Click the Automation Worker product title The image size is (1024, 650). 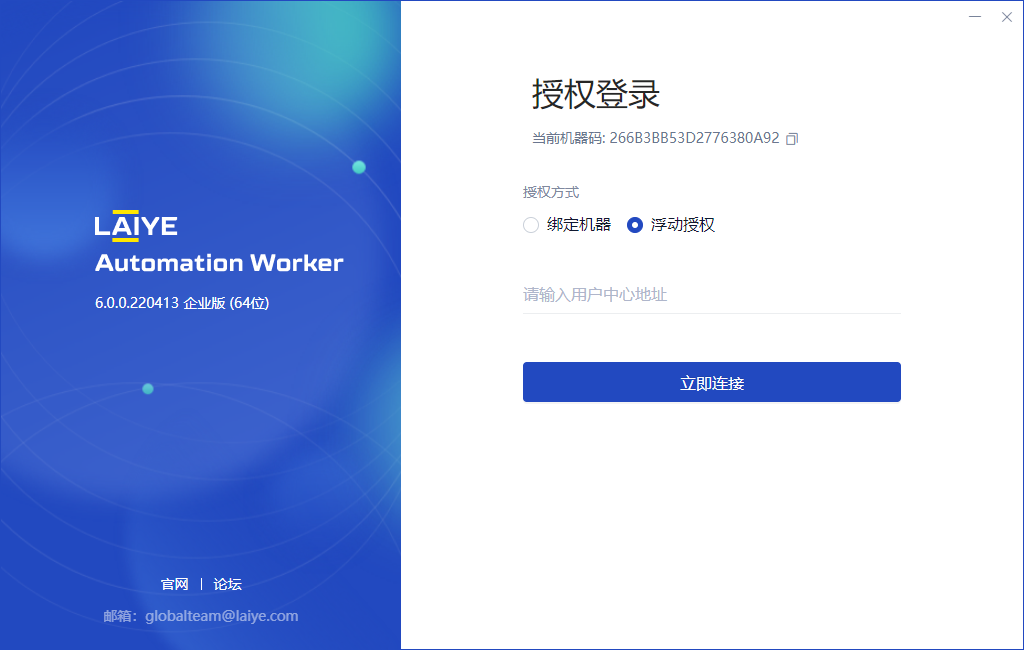(x=219, y=263)
